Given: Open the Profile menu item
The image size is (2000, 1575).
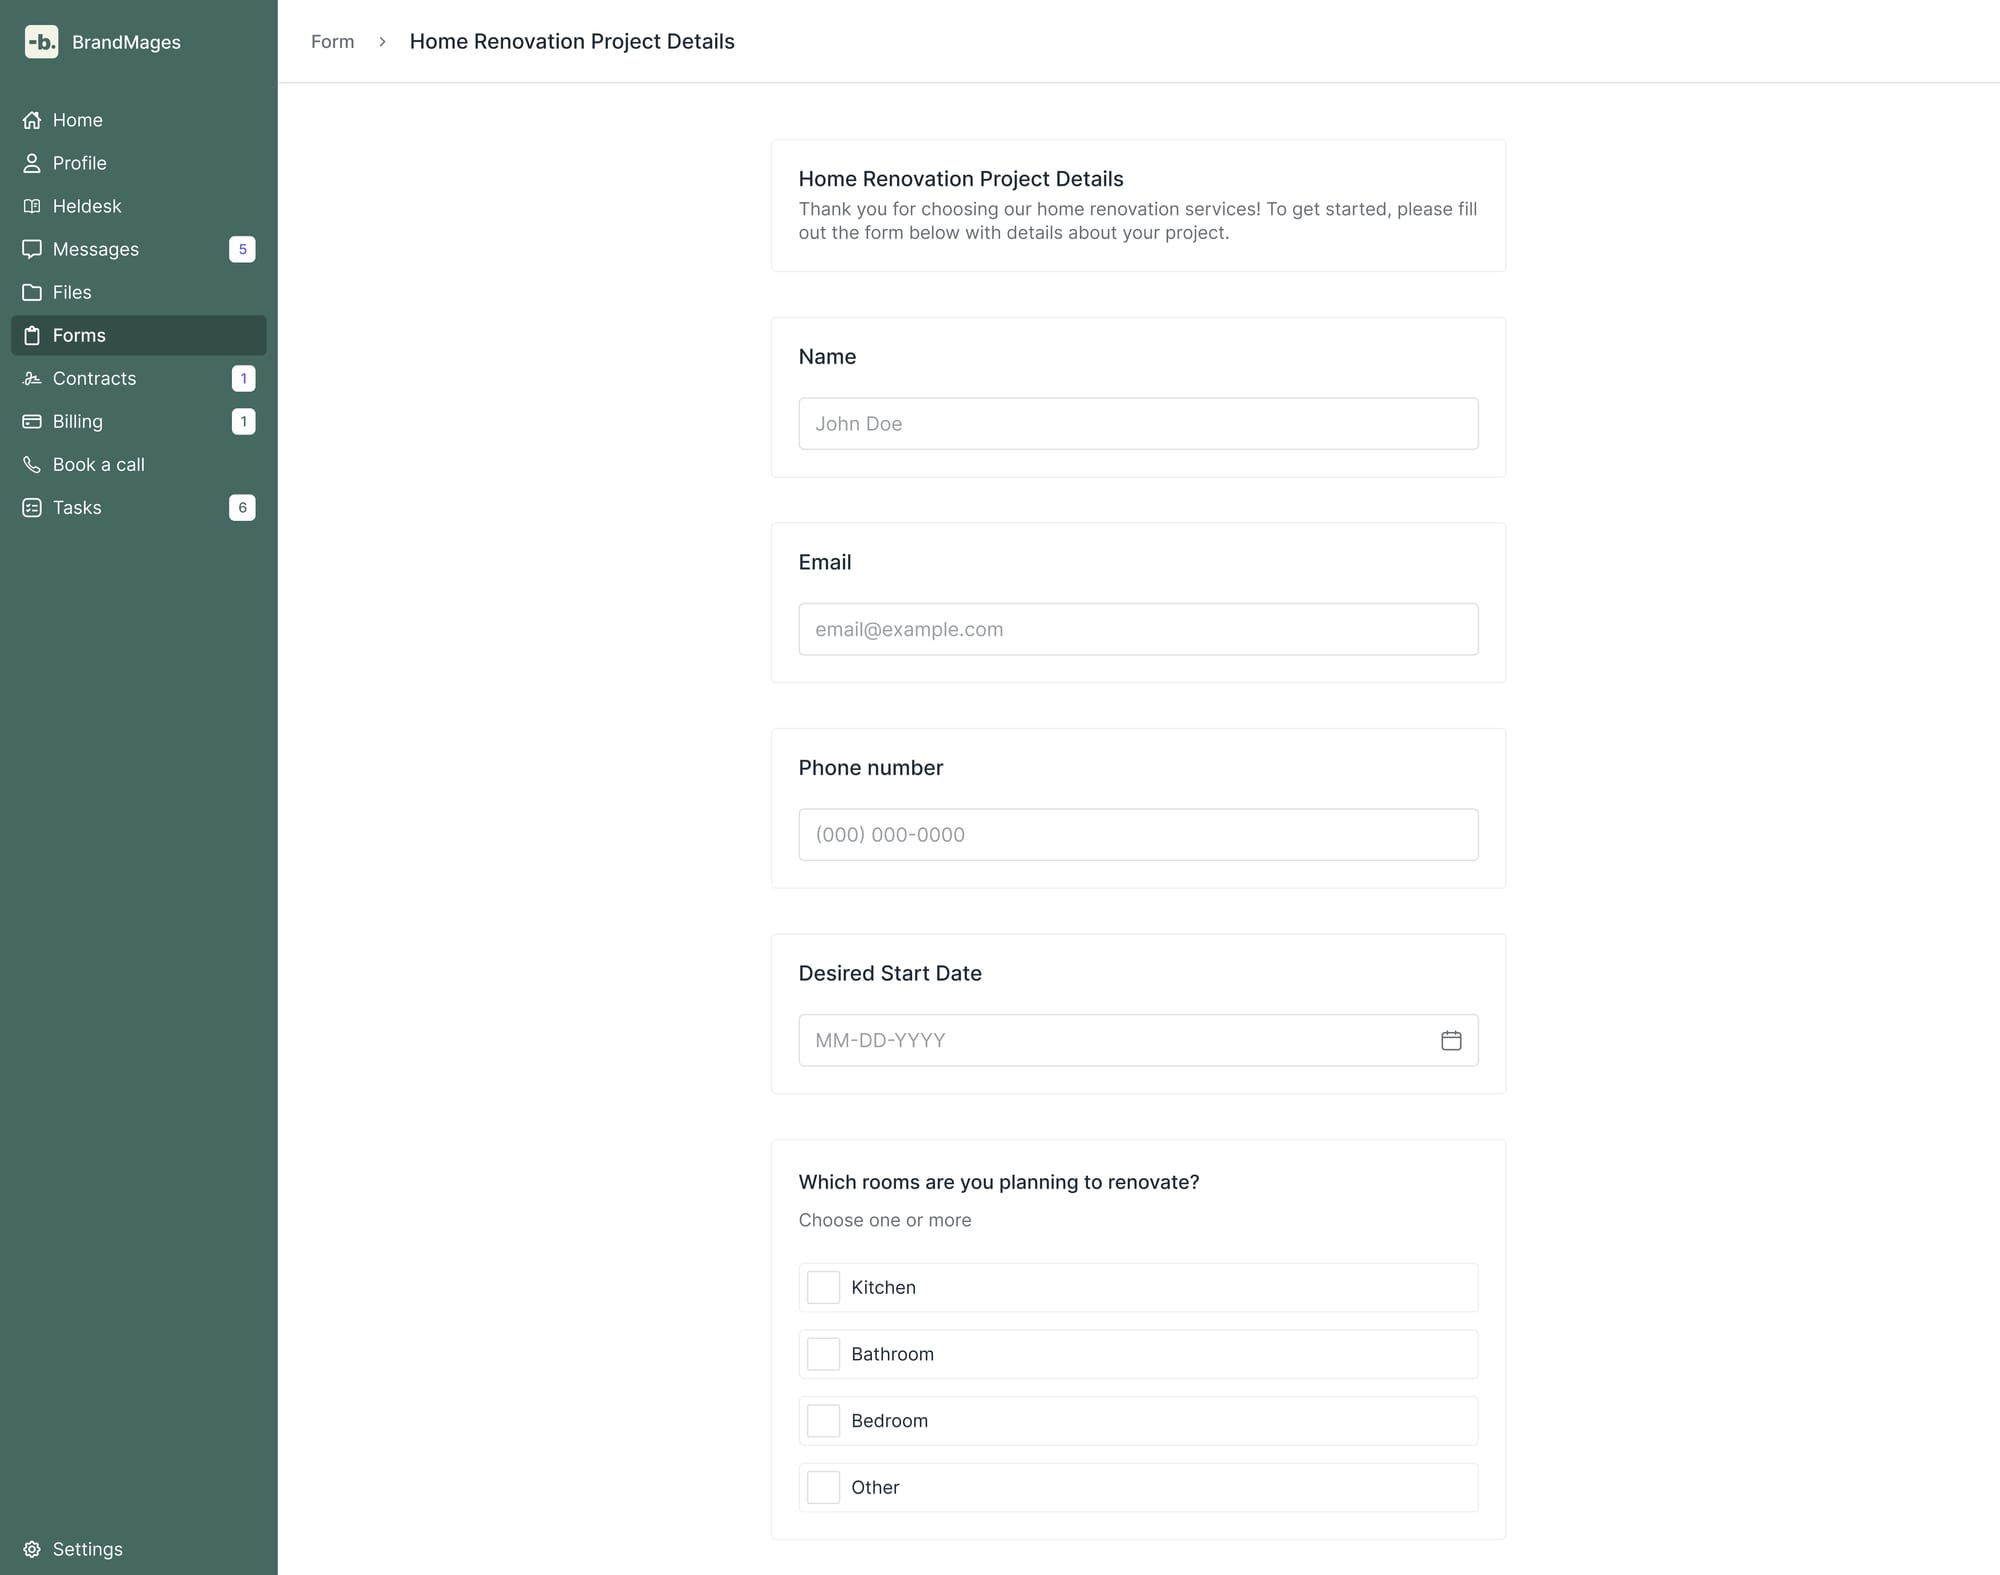Looking at the screenshot, I should 79,163.
